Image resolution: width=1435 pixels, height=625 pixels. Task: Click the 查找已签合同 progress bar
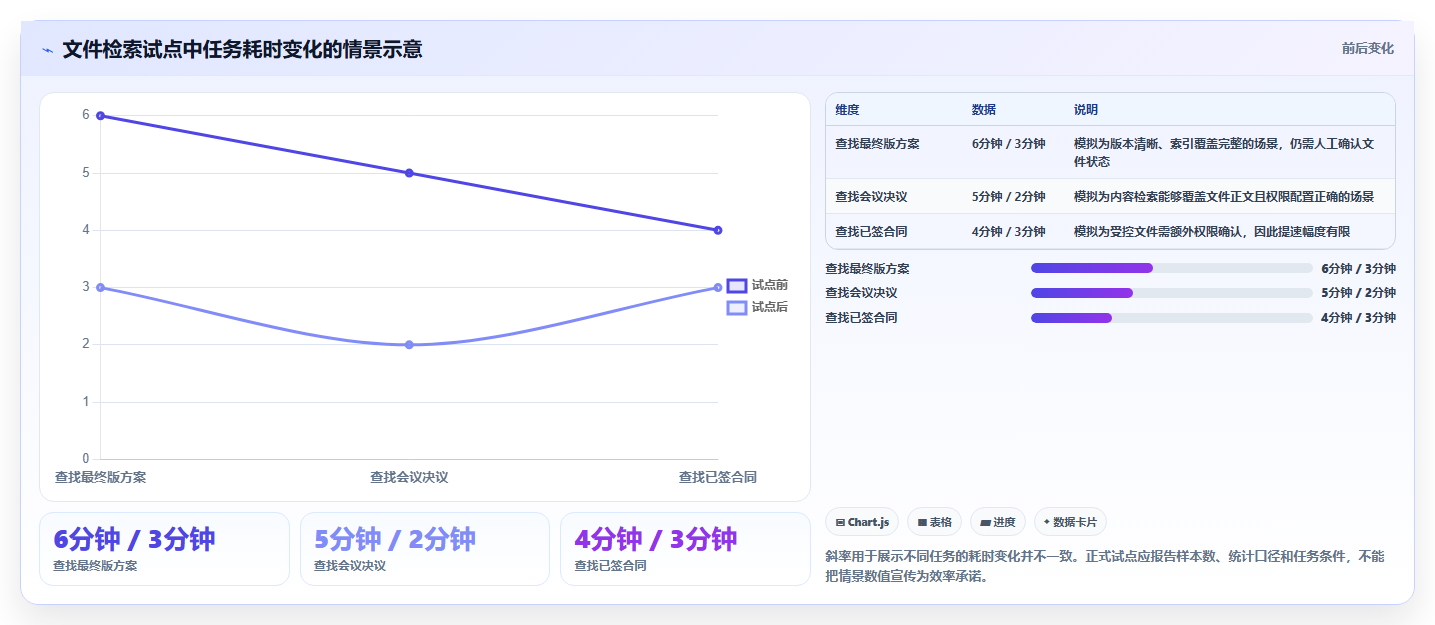point(1171,318)
